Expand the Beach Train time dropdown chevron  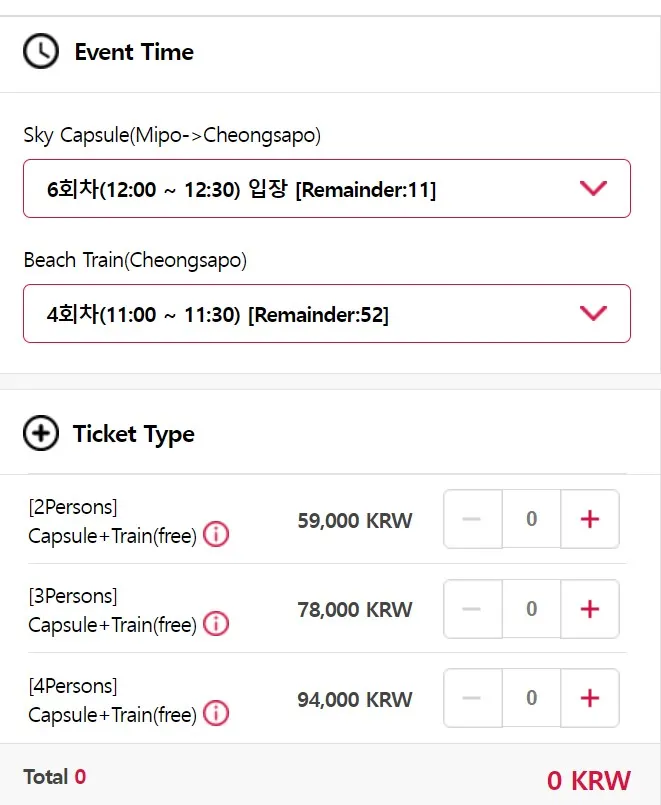click(x=593, y=313)
